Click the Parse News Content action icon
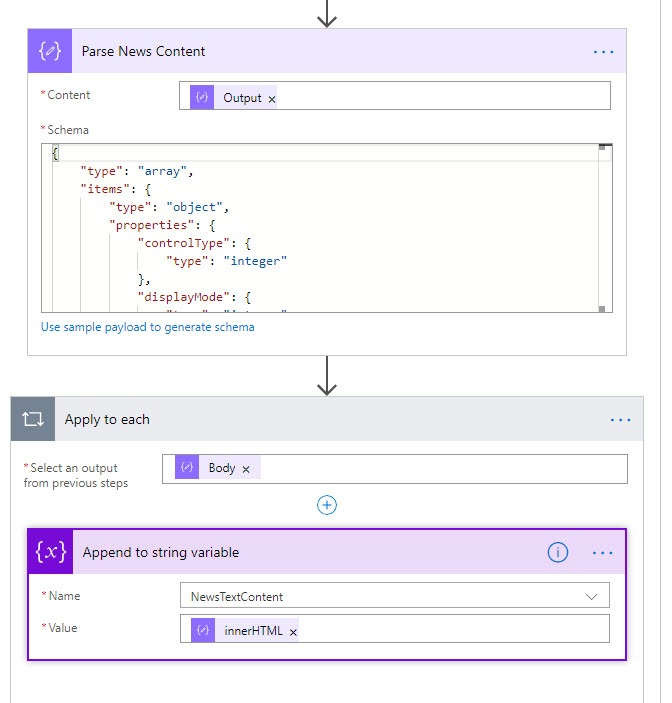The image size is (672, 703). (49, 51)
